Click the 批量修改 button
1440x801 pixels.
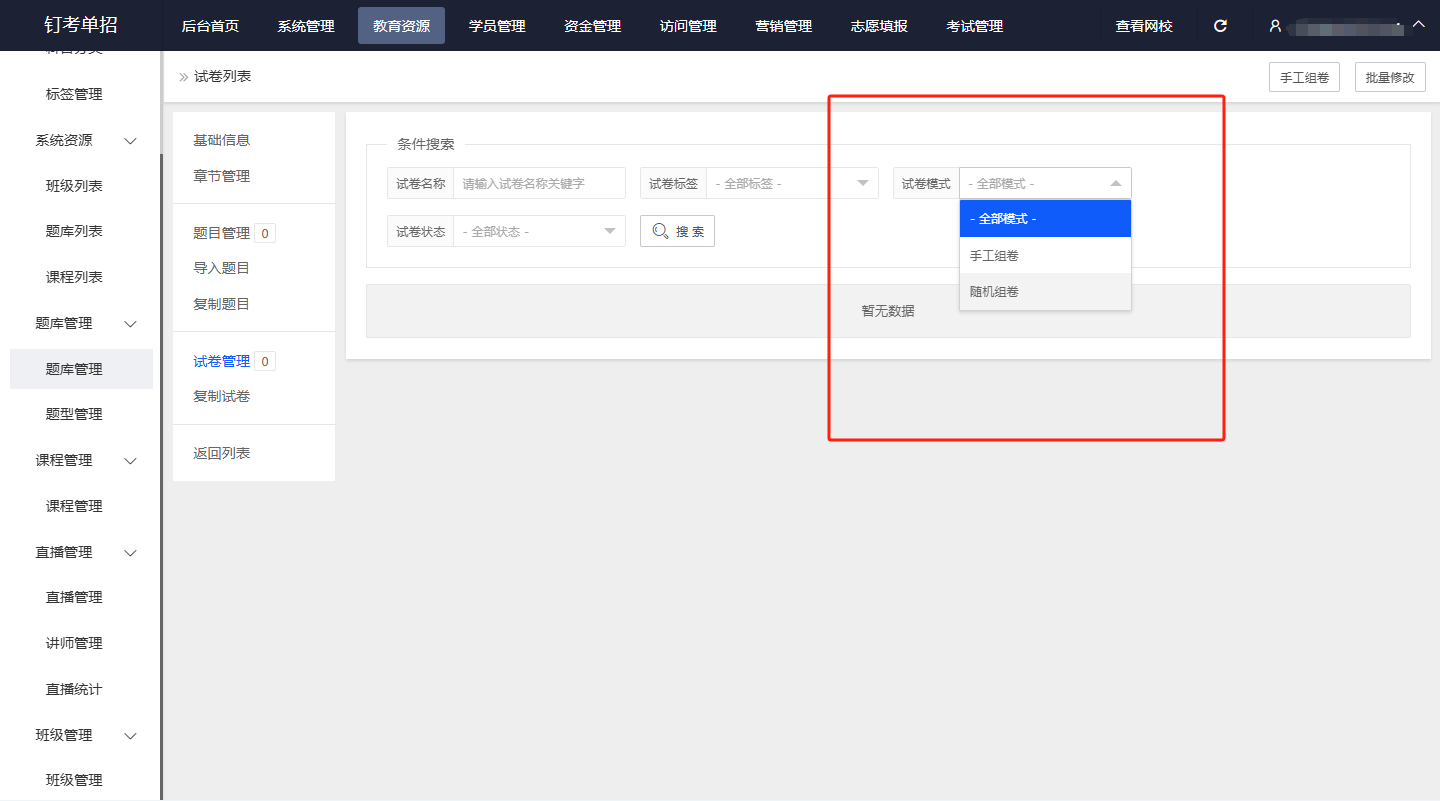pos(1389,77)
